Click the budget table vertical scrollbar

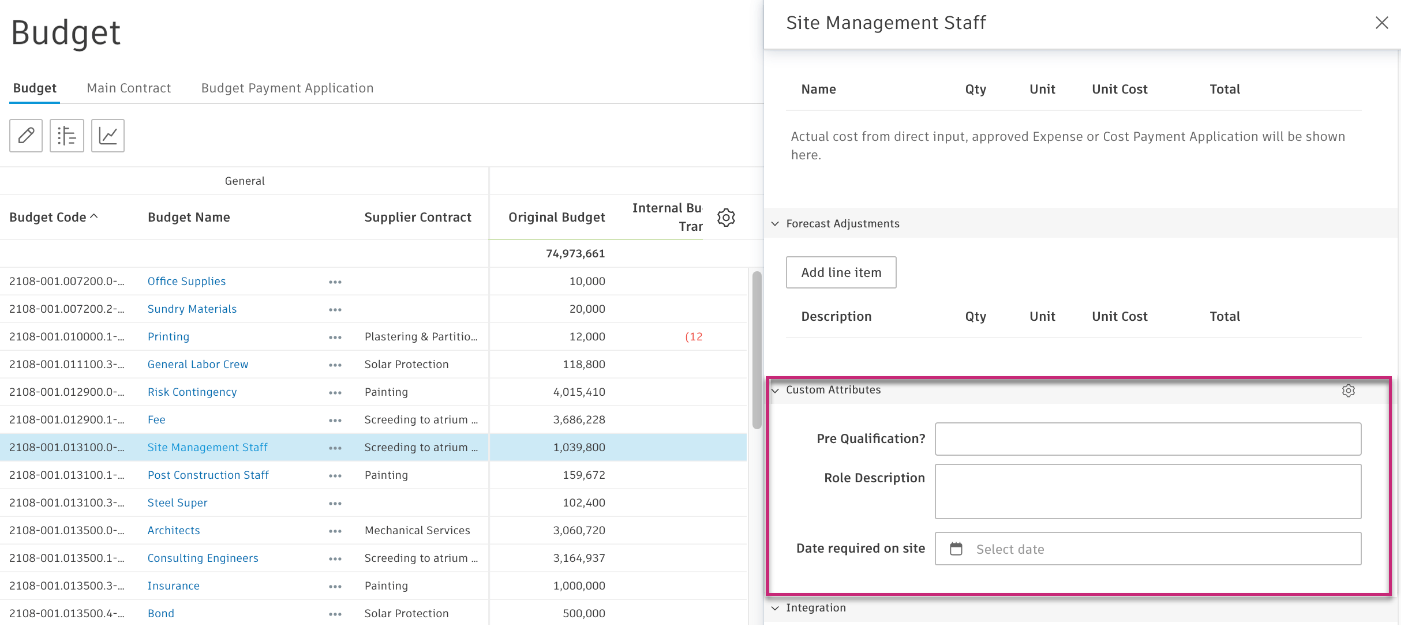757,350
